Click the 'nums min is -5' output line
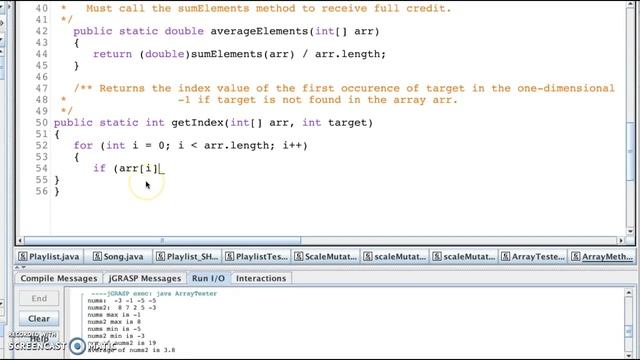The height and width of the screenshot is (360, 640). (114, 329)
